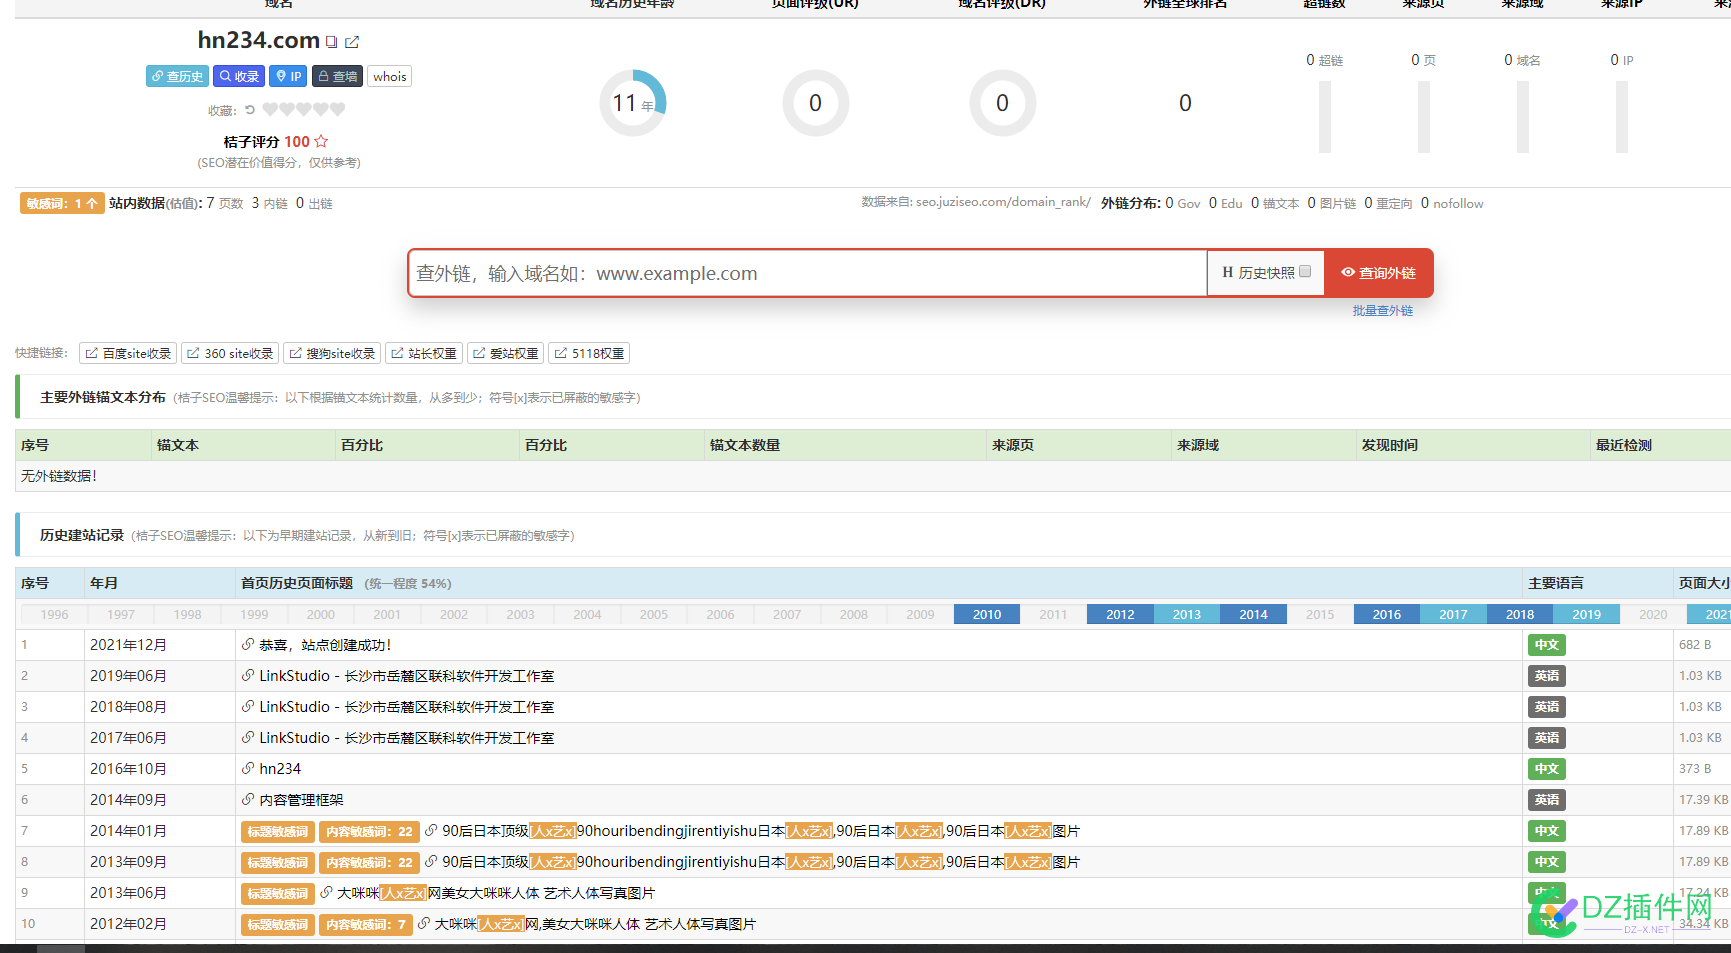Screen dimensions: 1731x953
Task: Open the whois lookup button
Action: tap(390, 76)
